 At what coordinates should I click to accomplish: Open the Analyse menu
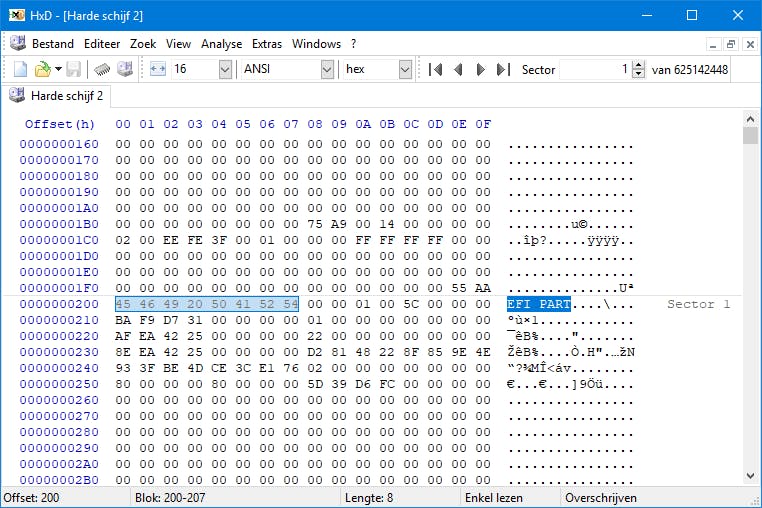pyautogui.click(x=222, y=44)
